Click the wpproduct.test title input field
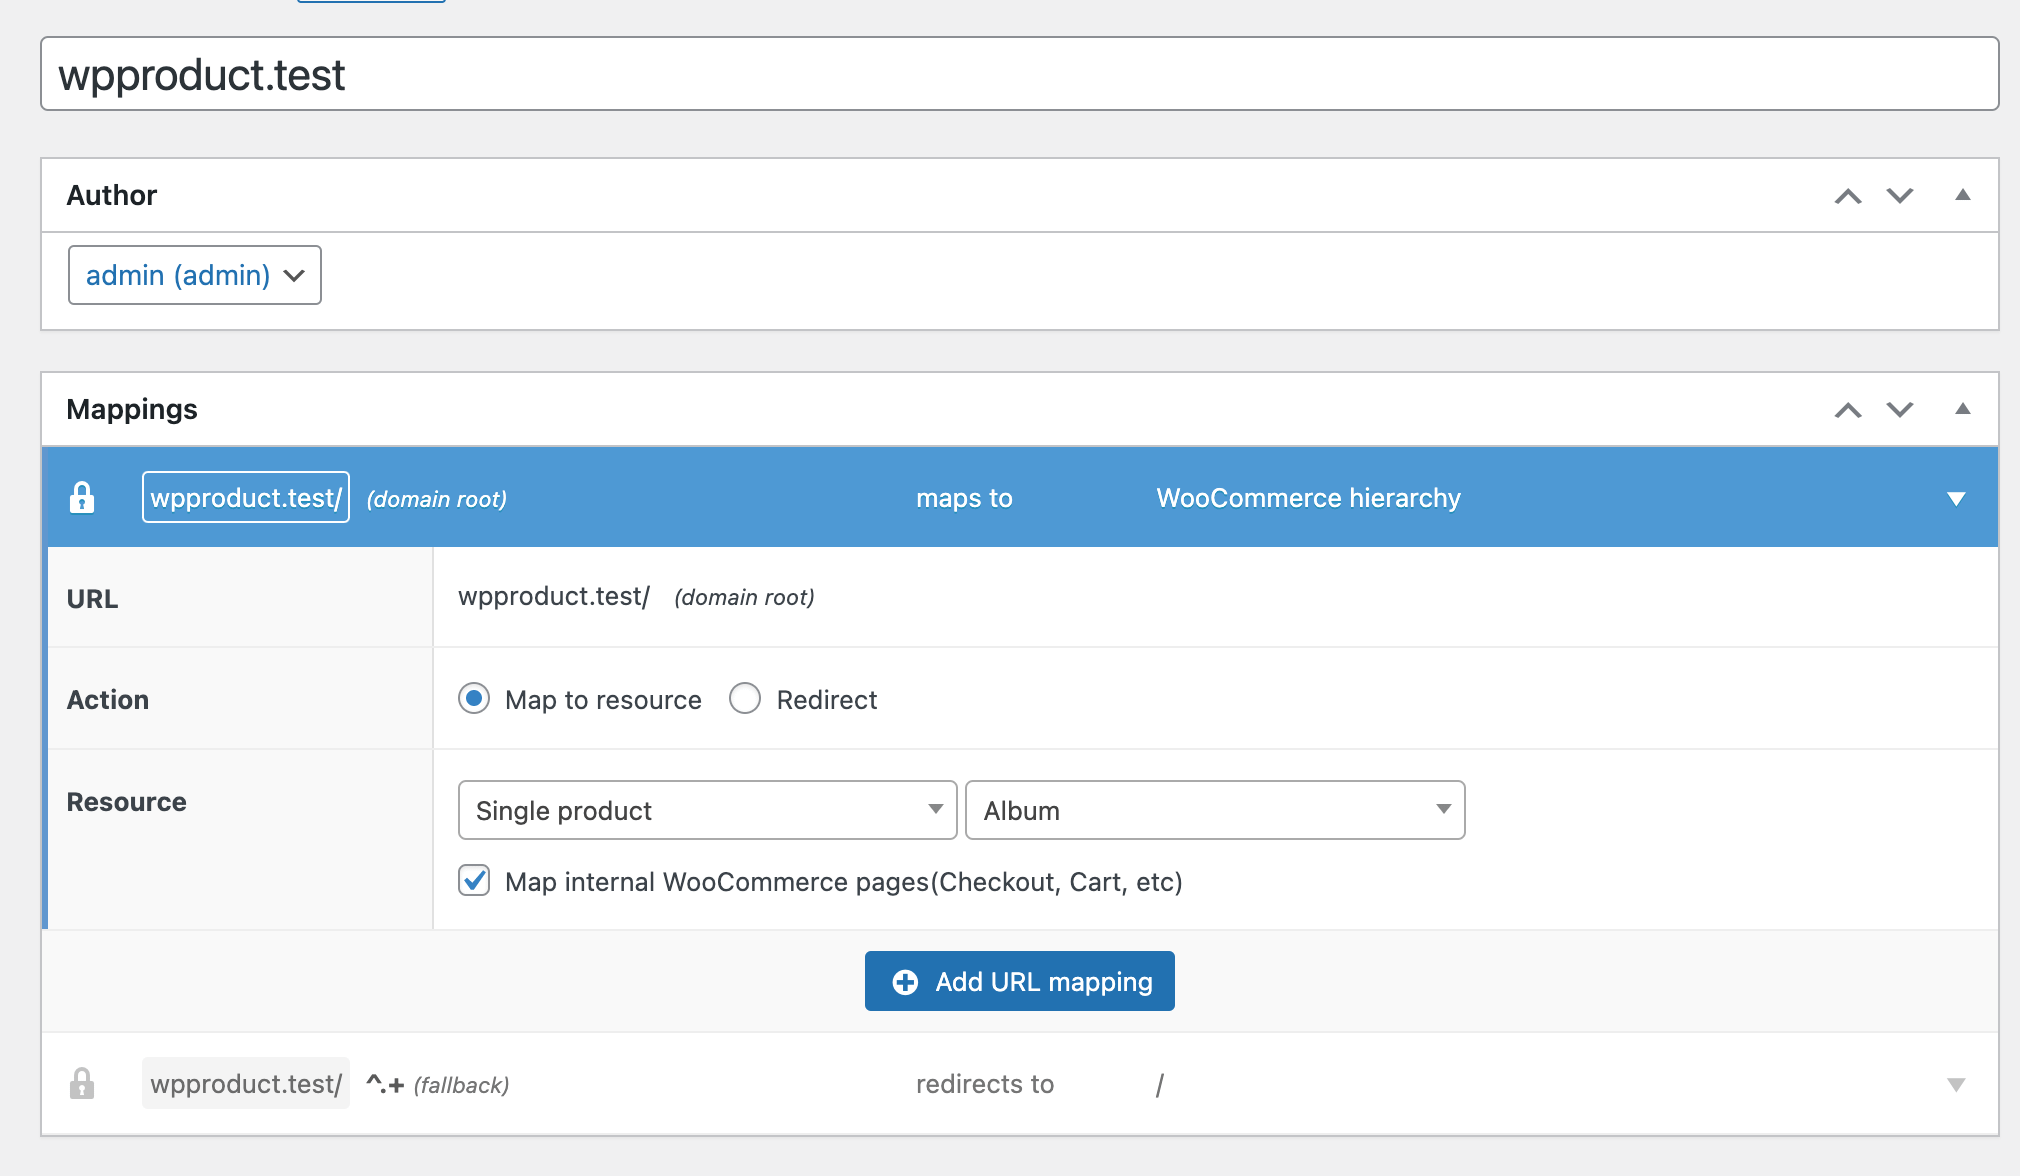2020x1176 pixels. tap(1019, 74)
